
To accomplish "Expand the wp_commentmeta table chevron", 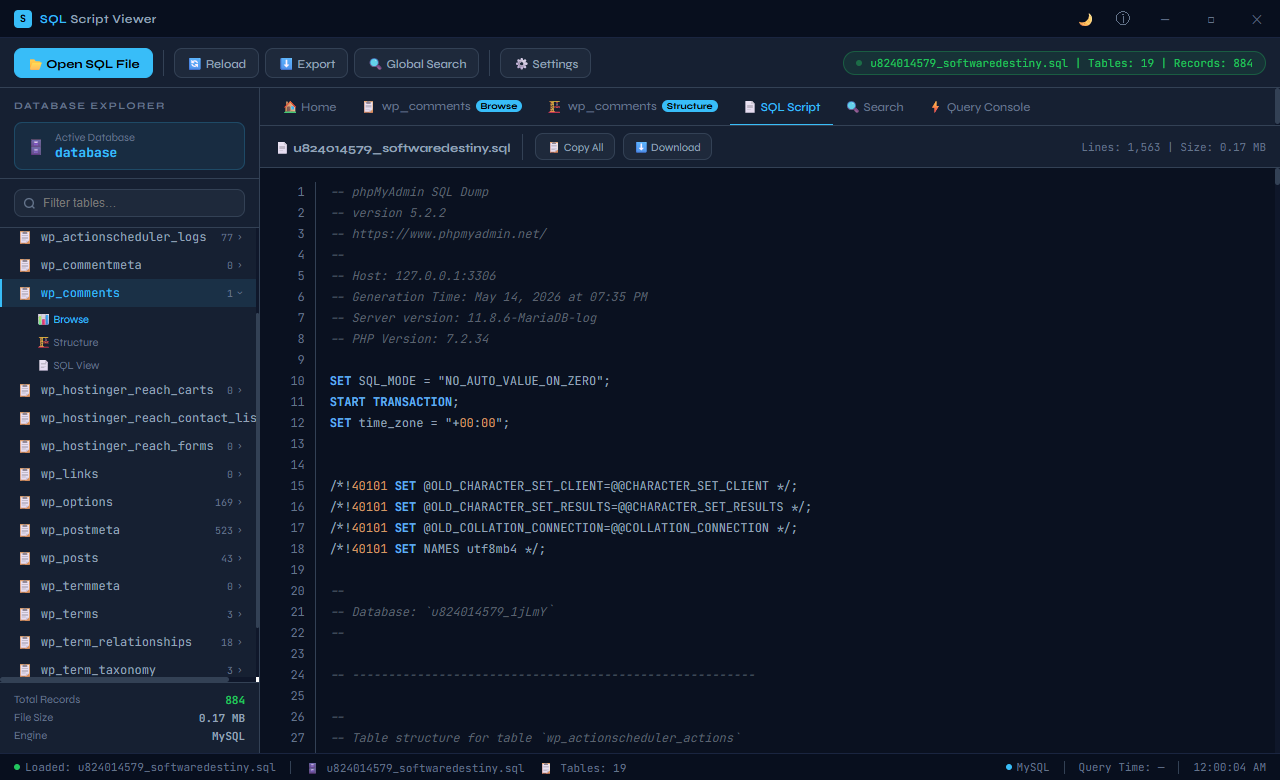I will point(240,265).
